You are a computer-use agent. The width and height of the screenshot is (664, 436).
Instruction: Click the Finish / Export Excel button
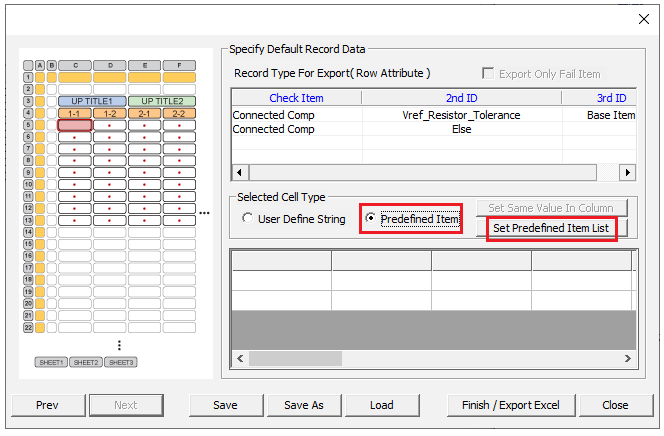[511, 405]
